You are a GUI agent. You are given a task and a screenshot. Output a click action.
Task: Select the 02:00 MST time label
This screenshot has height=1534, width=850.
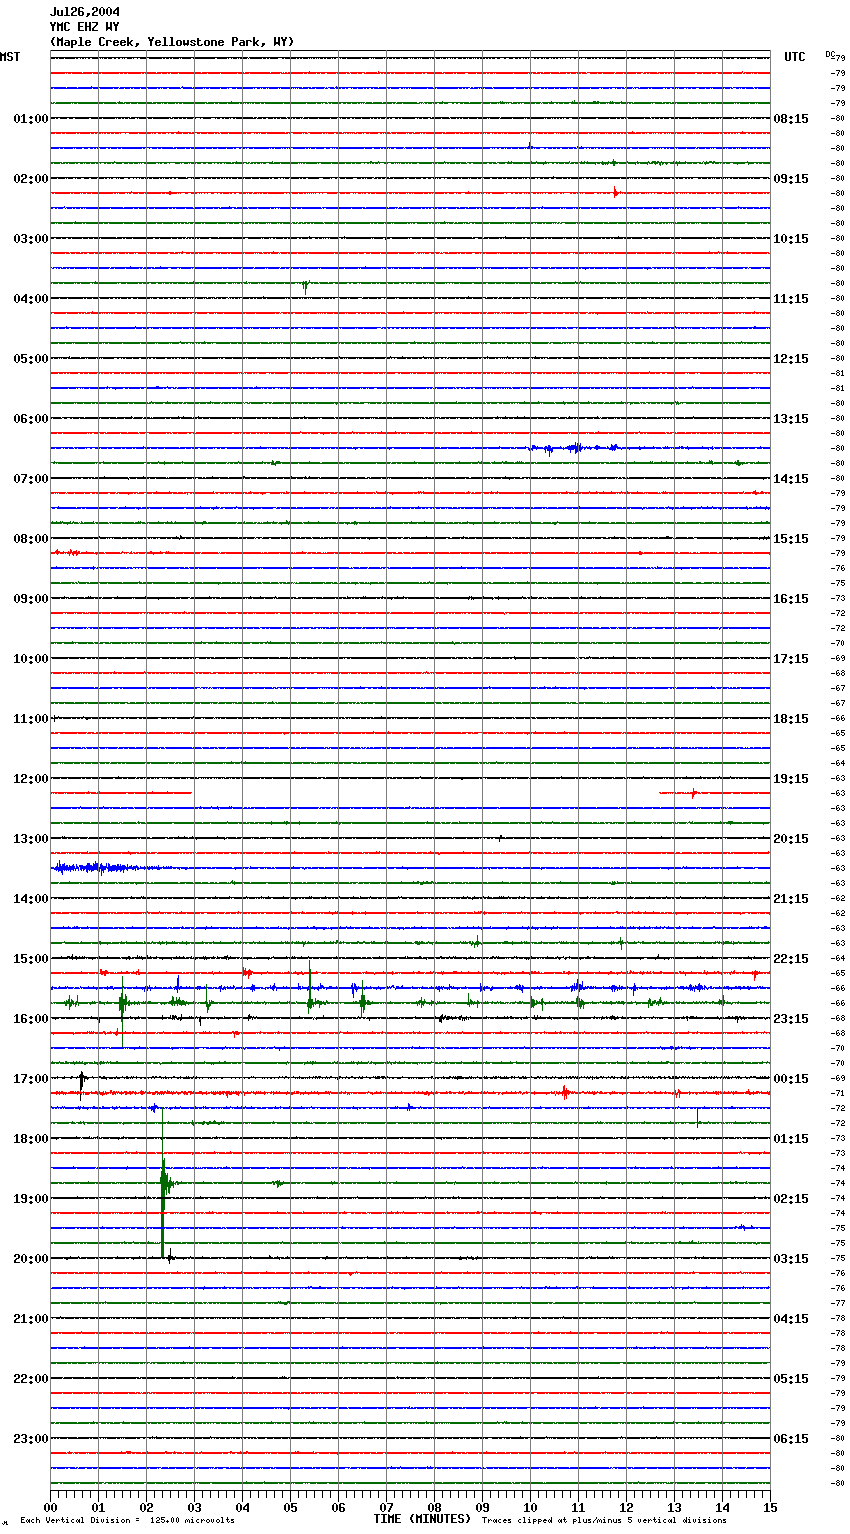tap(31, 179)
